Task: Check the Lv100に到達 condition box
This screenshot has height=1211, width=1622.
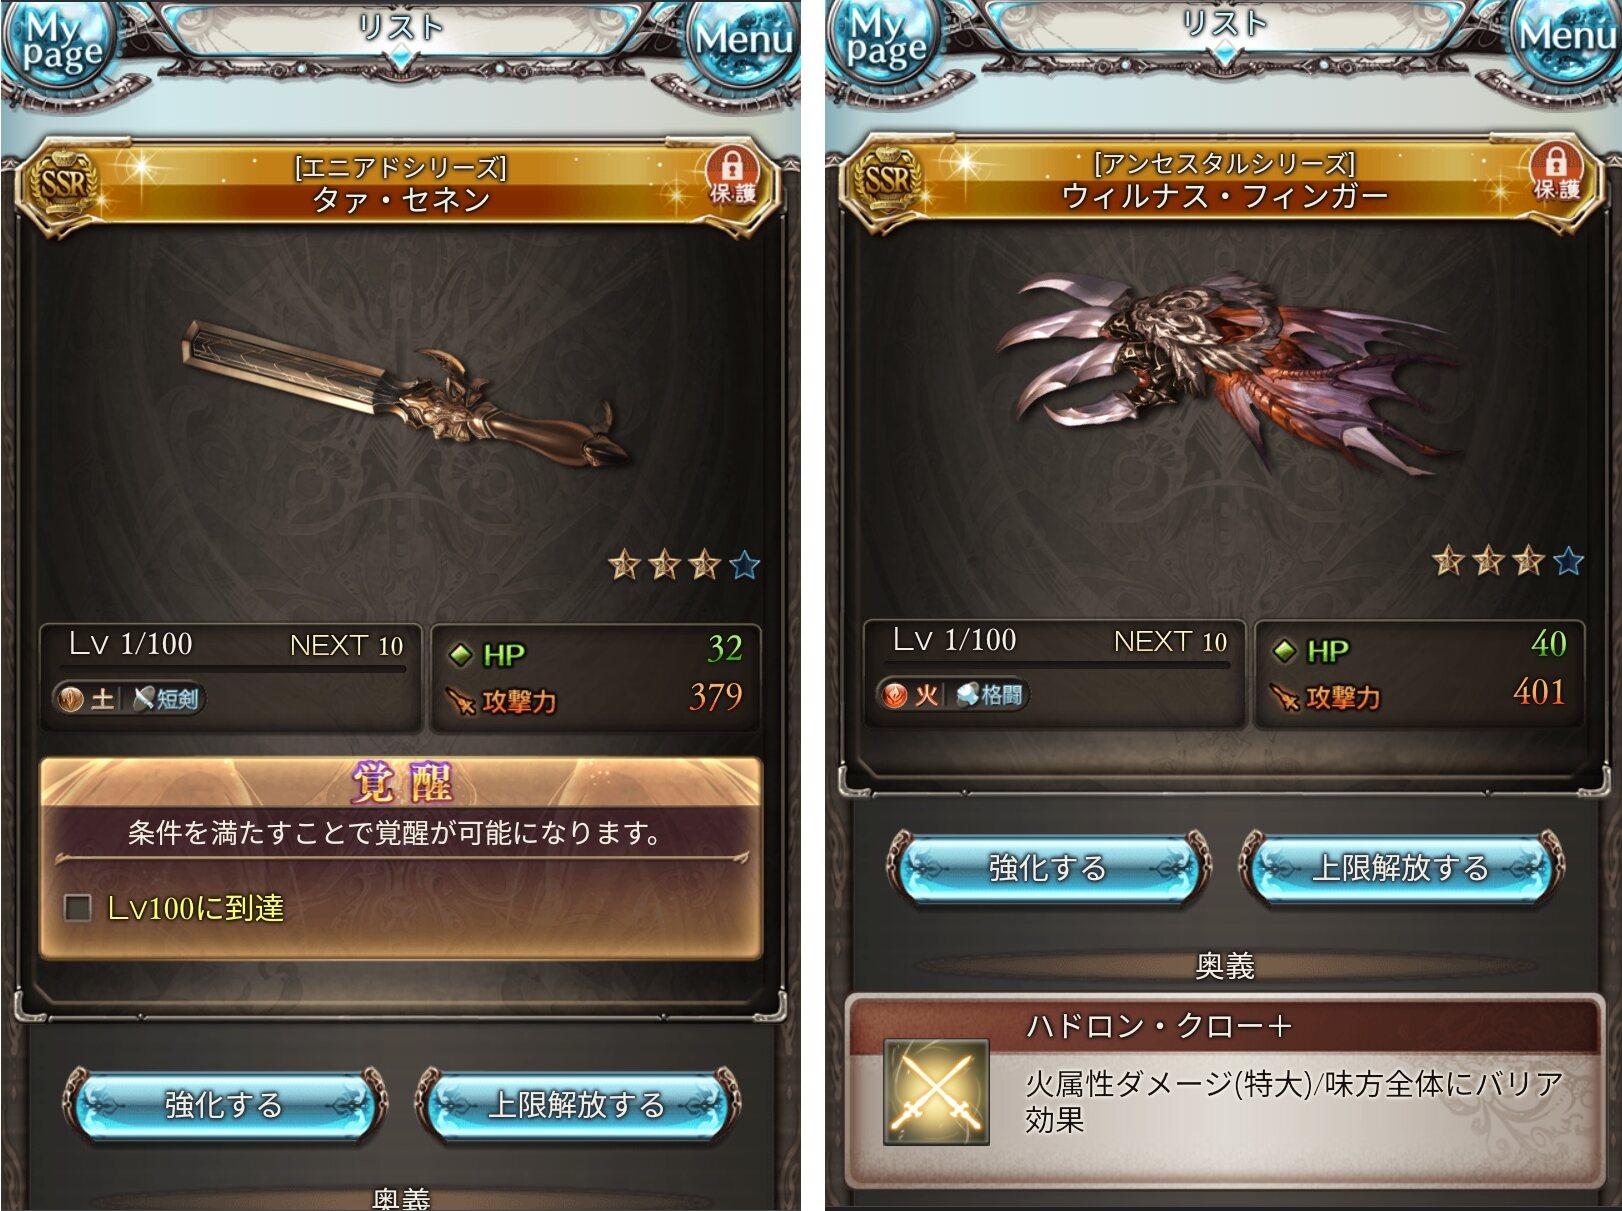Action: pos(77,907)
